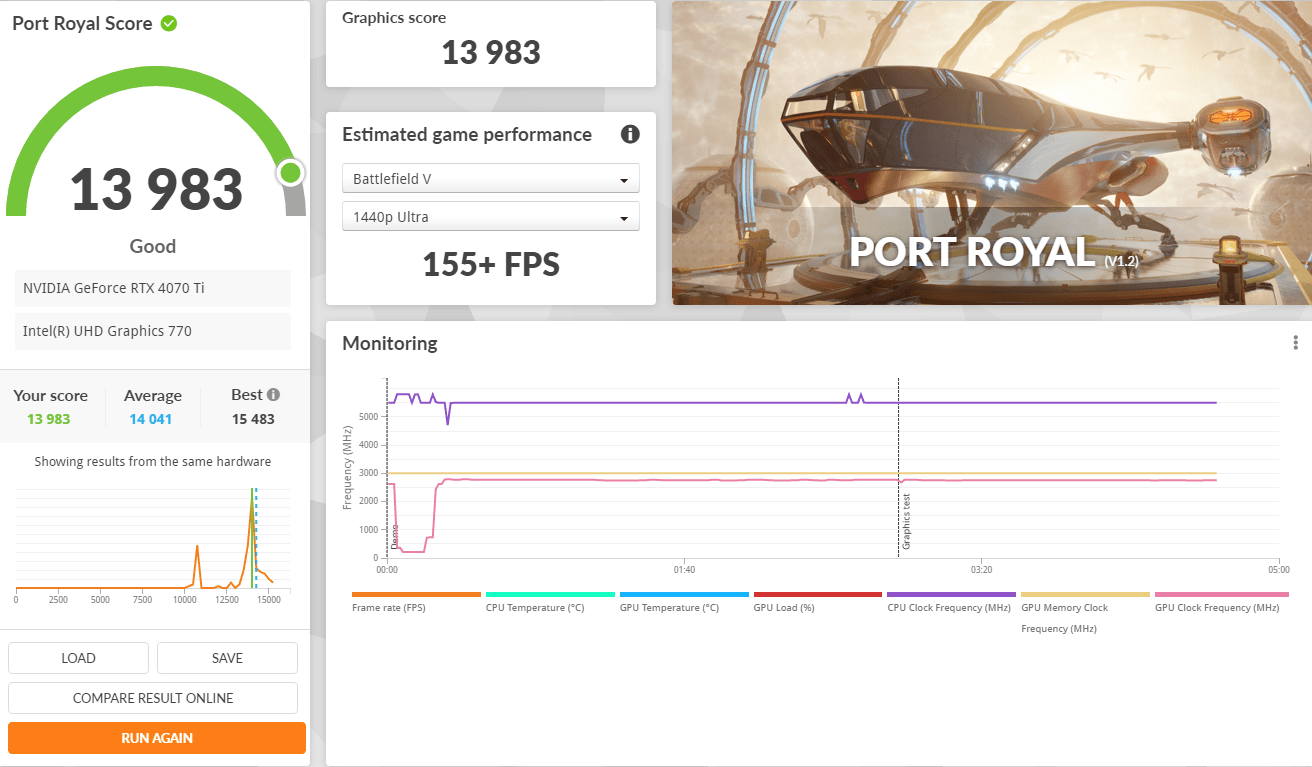Screen dimensions: 1312x767
Task: Select the NVIDIA GeForce RTX 4070 Ti entry
Action: [x=153, y=288]
